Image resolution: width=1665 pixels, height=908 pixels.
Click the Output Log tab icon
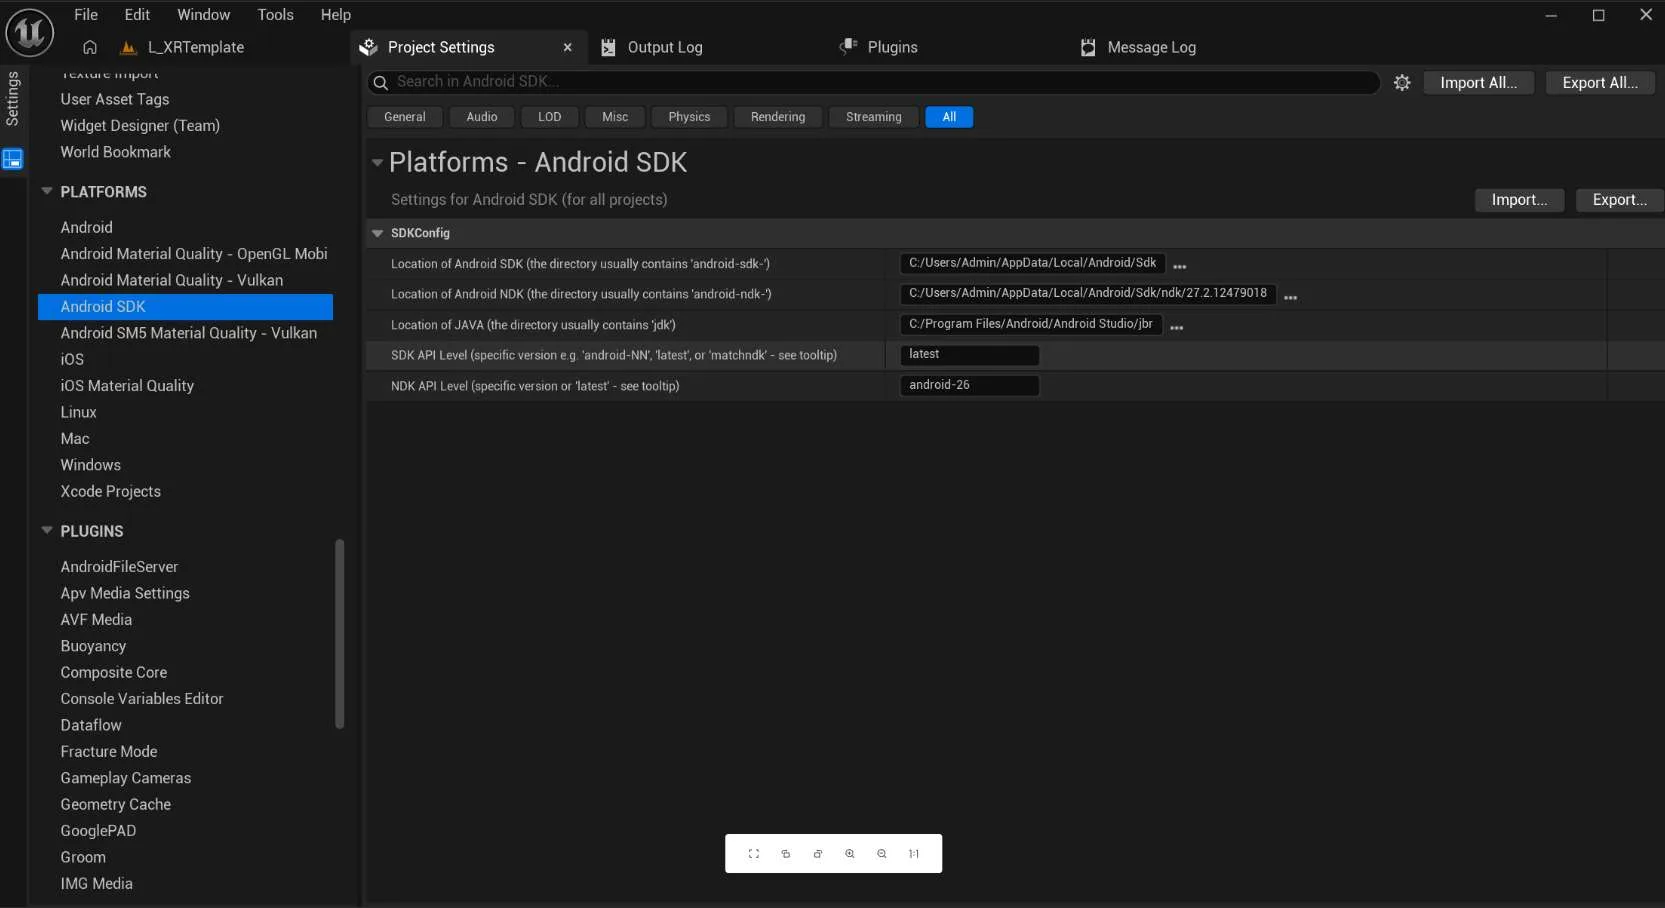pyautogui.click(x=608, y=47)
